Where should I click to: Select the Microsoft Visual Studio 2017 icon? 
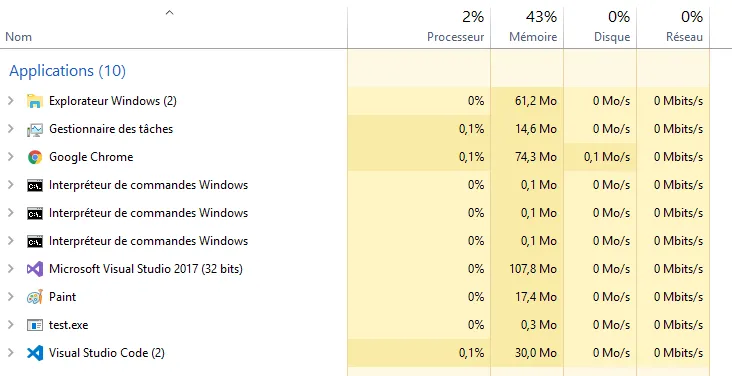(x=35, y=269)
